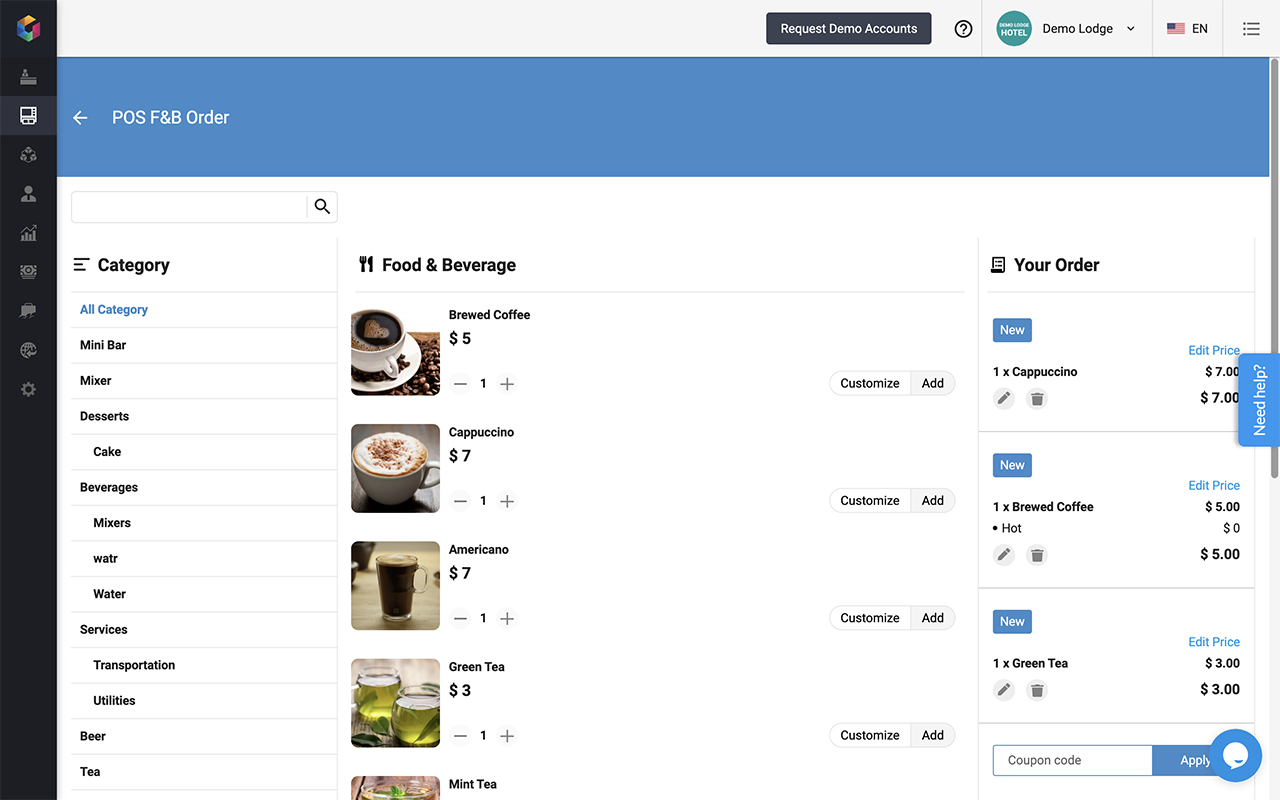Open the POS register sidebar icon
This screenshot has height=800, width=1280.
28,116
